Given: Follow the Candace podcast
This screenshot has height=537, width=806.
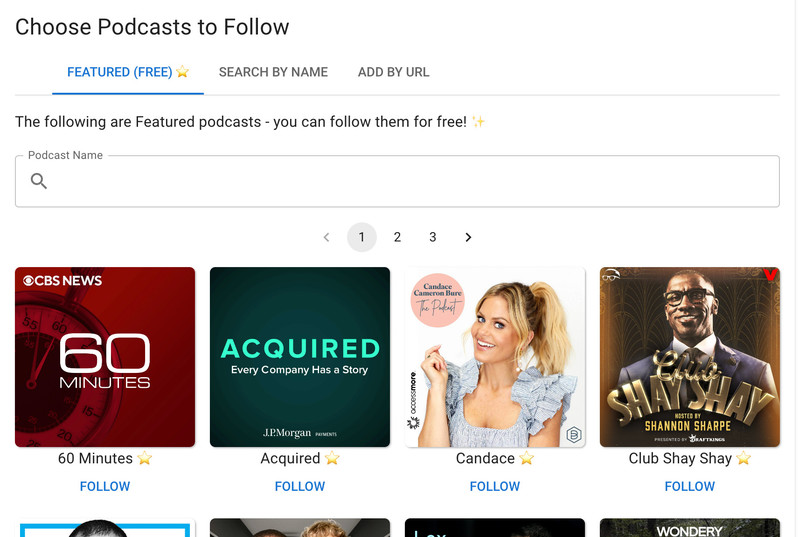Looking at the screenshot, I should pyautogui.click(x=495, y=486).
